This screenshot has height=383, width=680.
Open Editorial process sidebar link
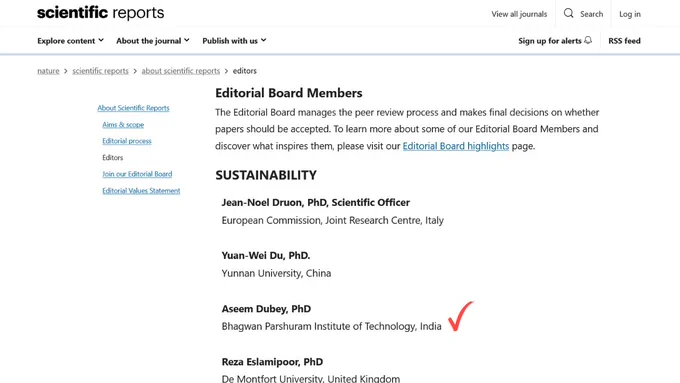127,141
